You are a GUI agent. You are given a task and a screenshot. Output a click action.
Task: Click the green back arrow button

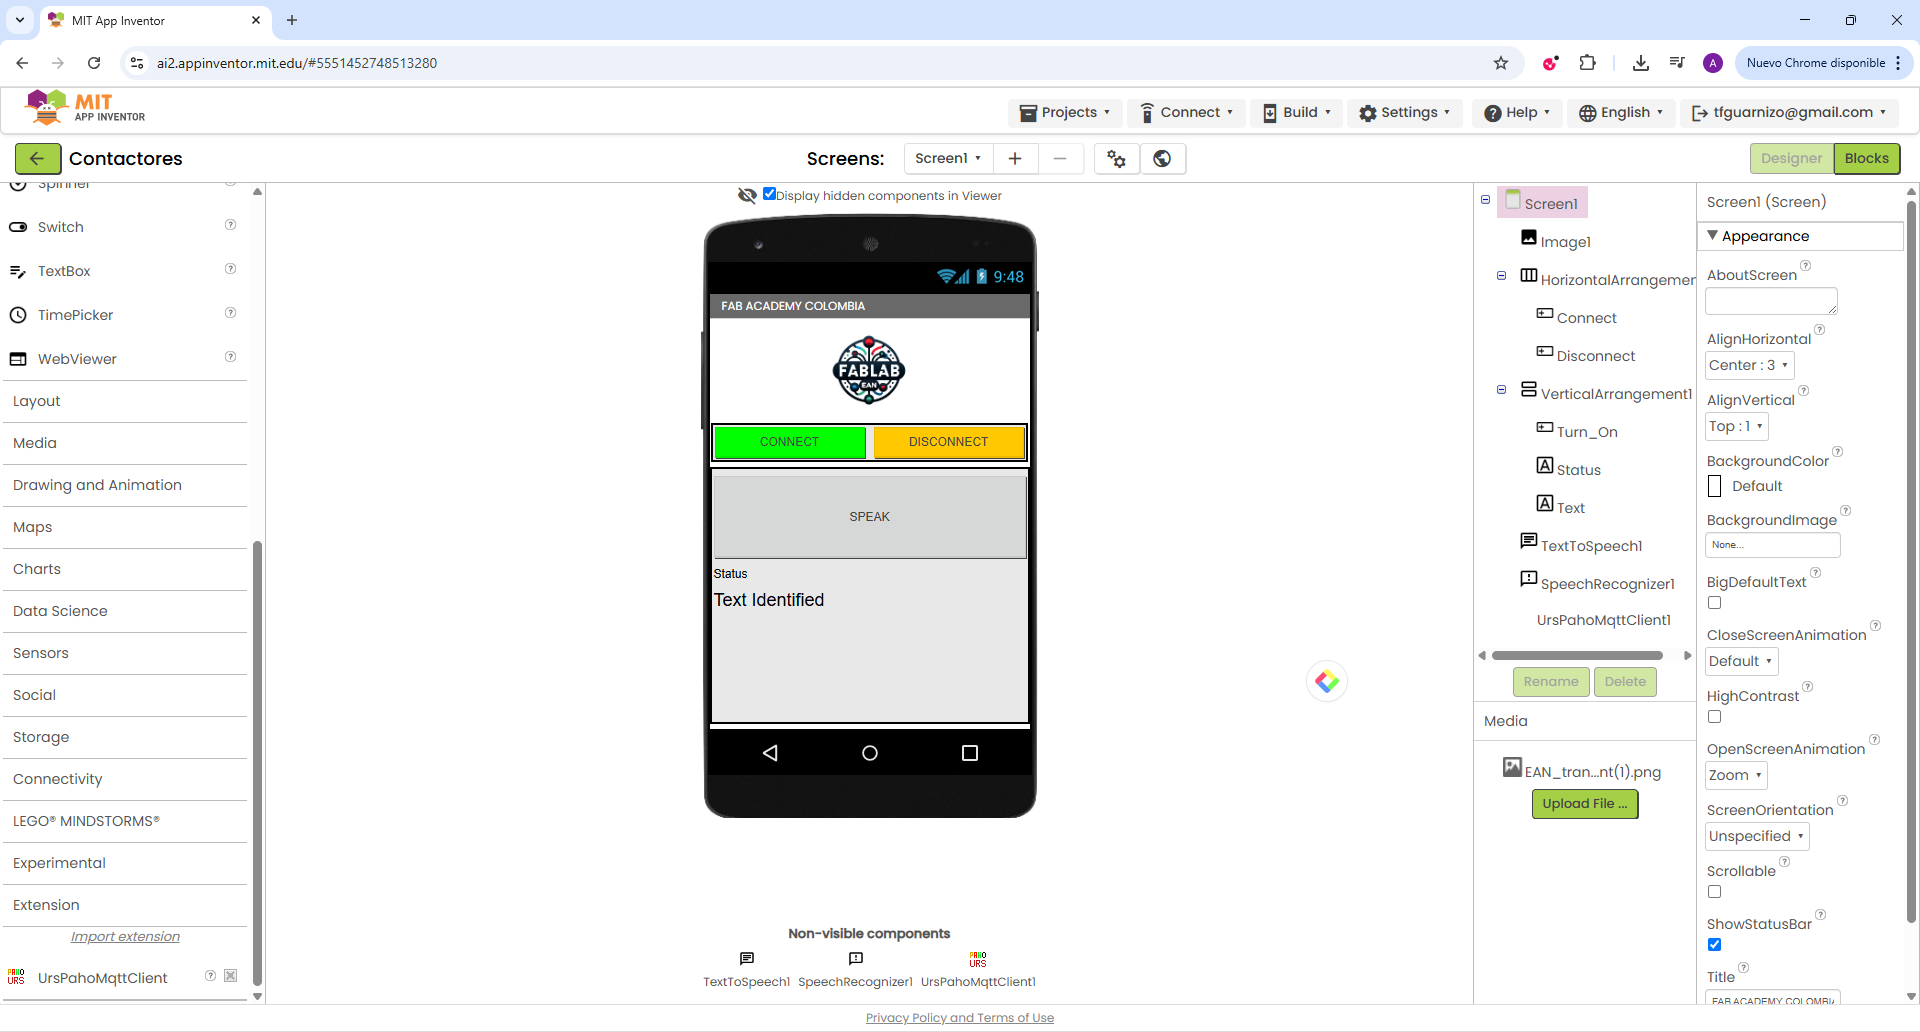click(37, 158)
